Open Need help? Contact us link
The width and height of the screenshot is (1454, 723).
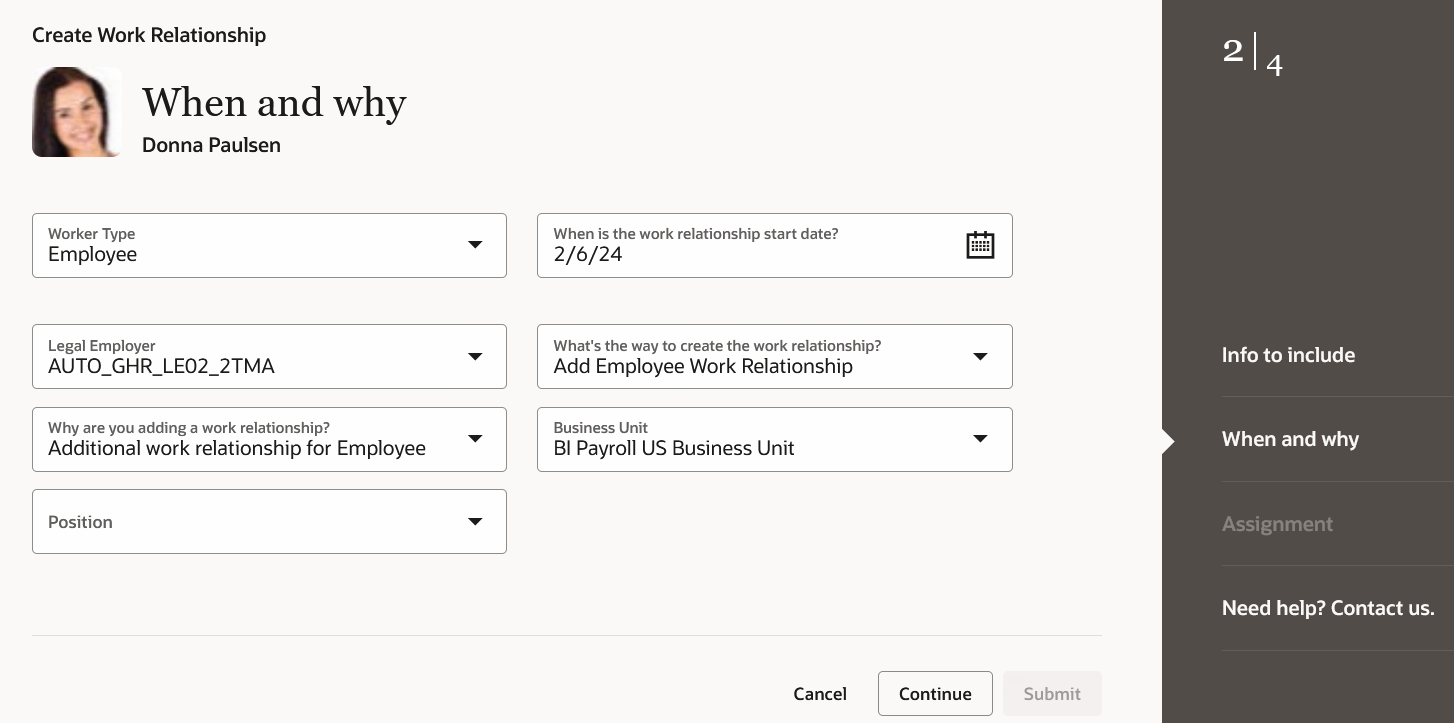pyautogui.click(x=1328, y=608)
